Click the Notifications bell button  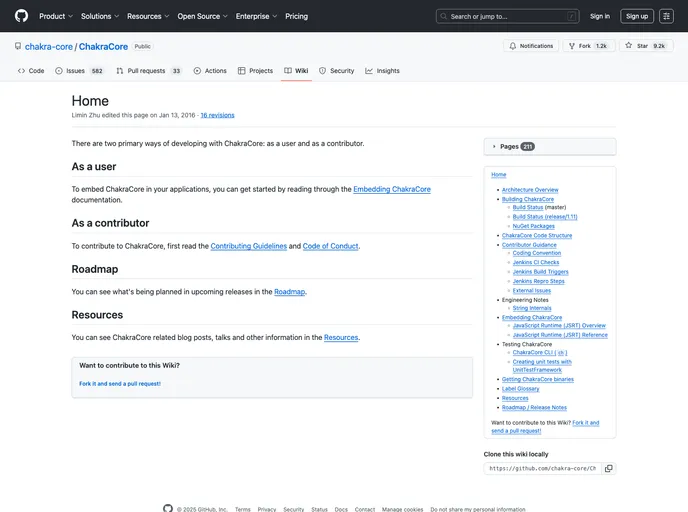coord(531,46)
